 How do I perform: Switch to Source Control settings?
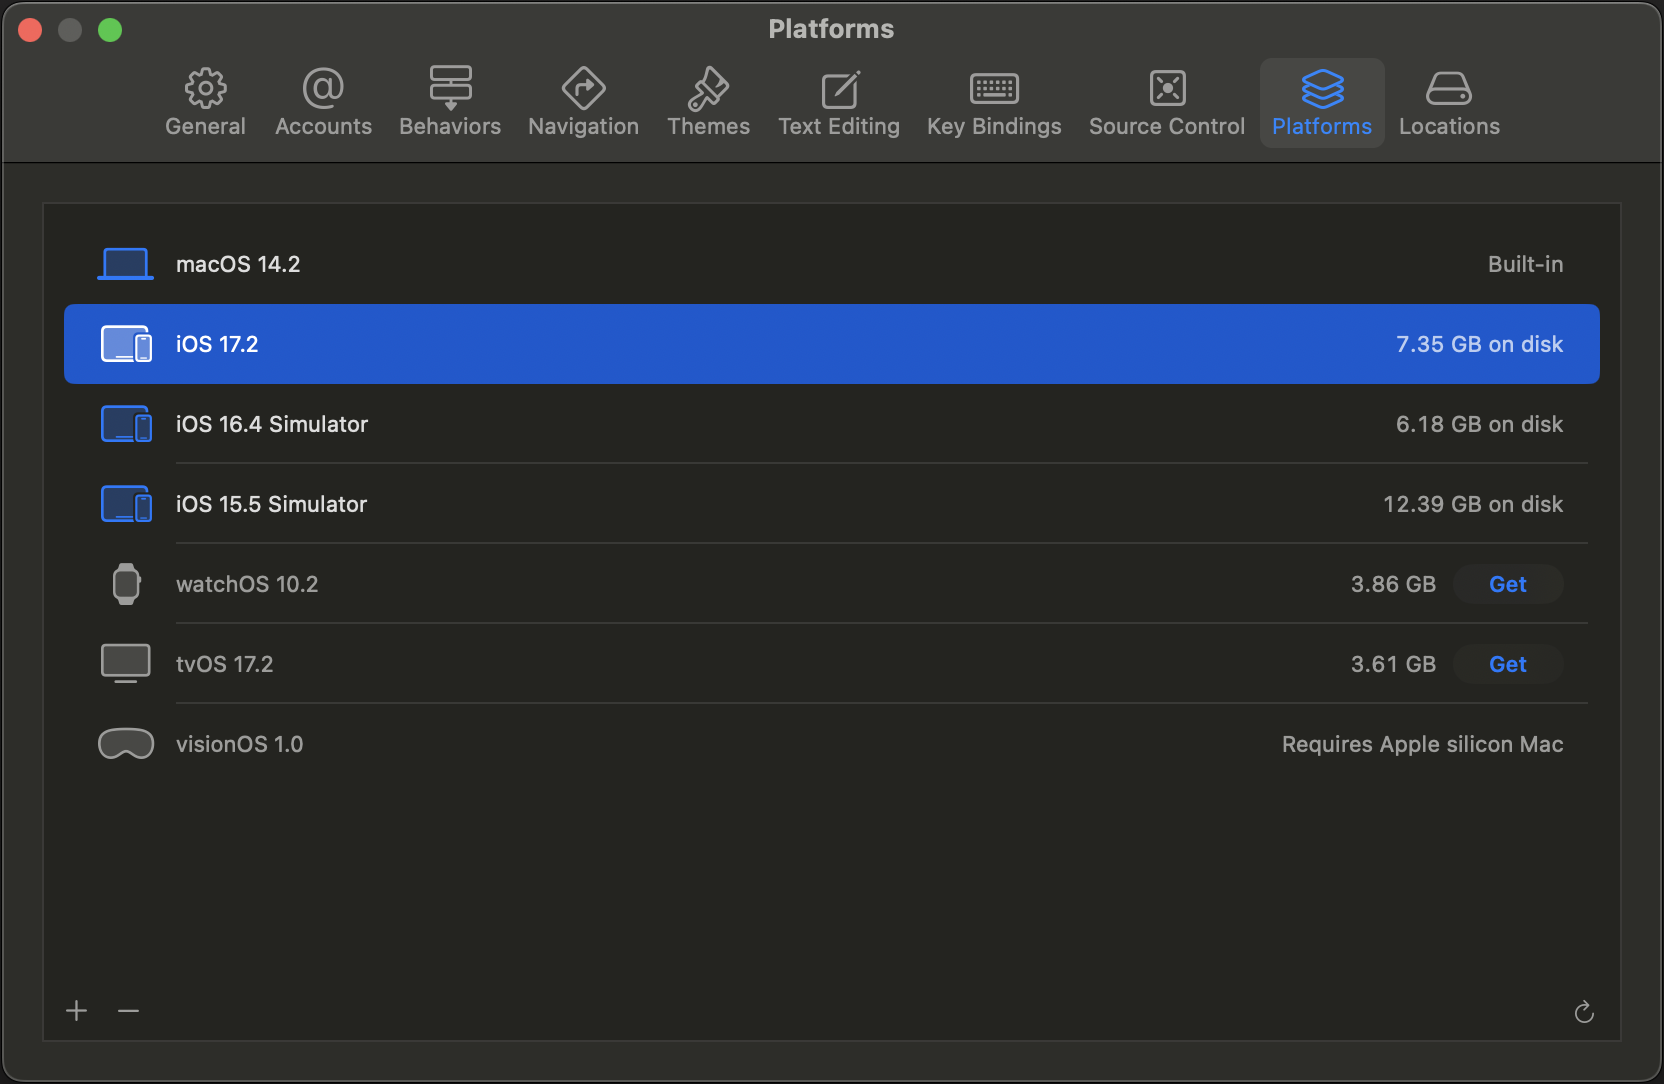click(1167, 103)
